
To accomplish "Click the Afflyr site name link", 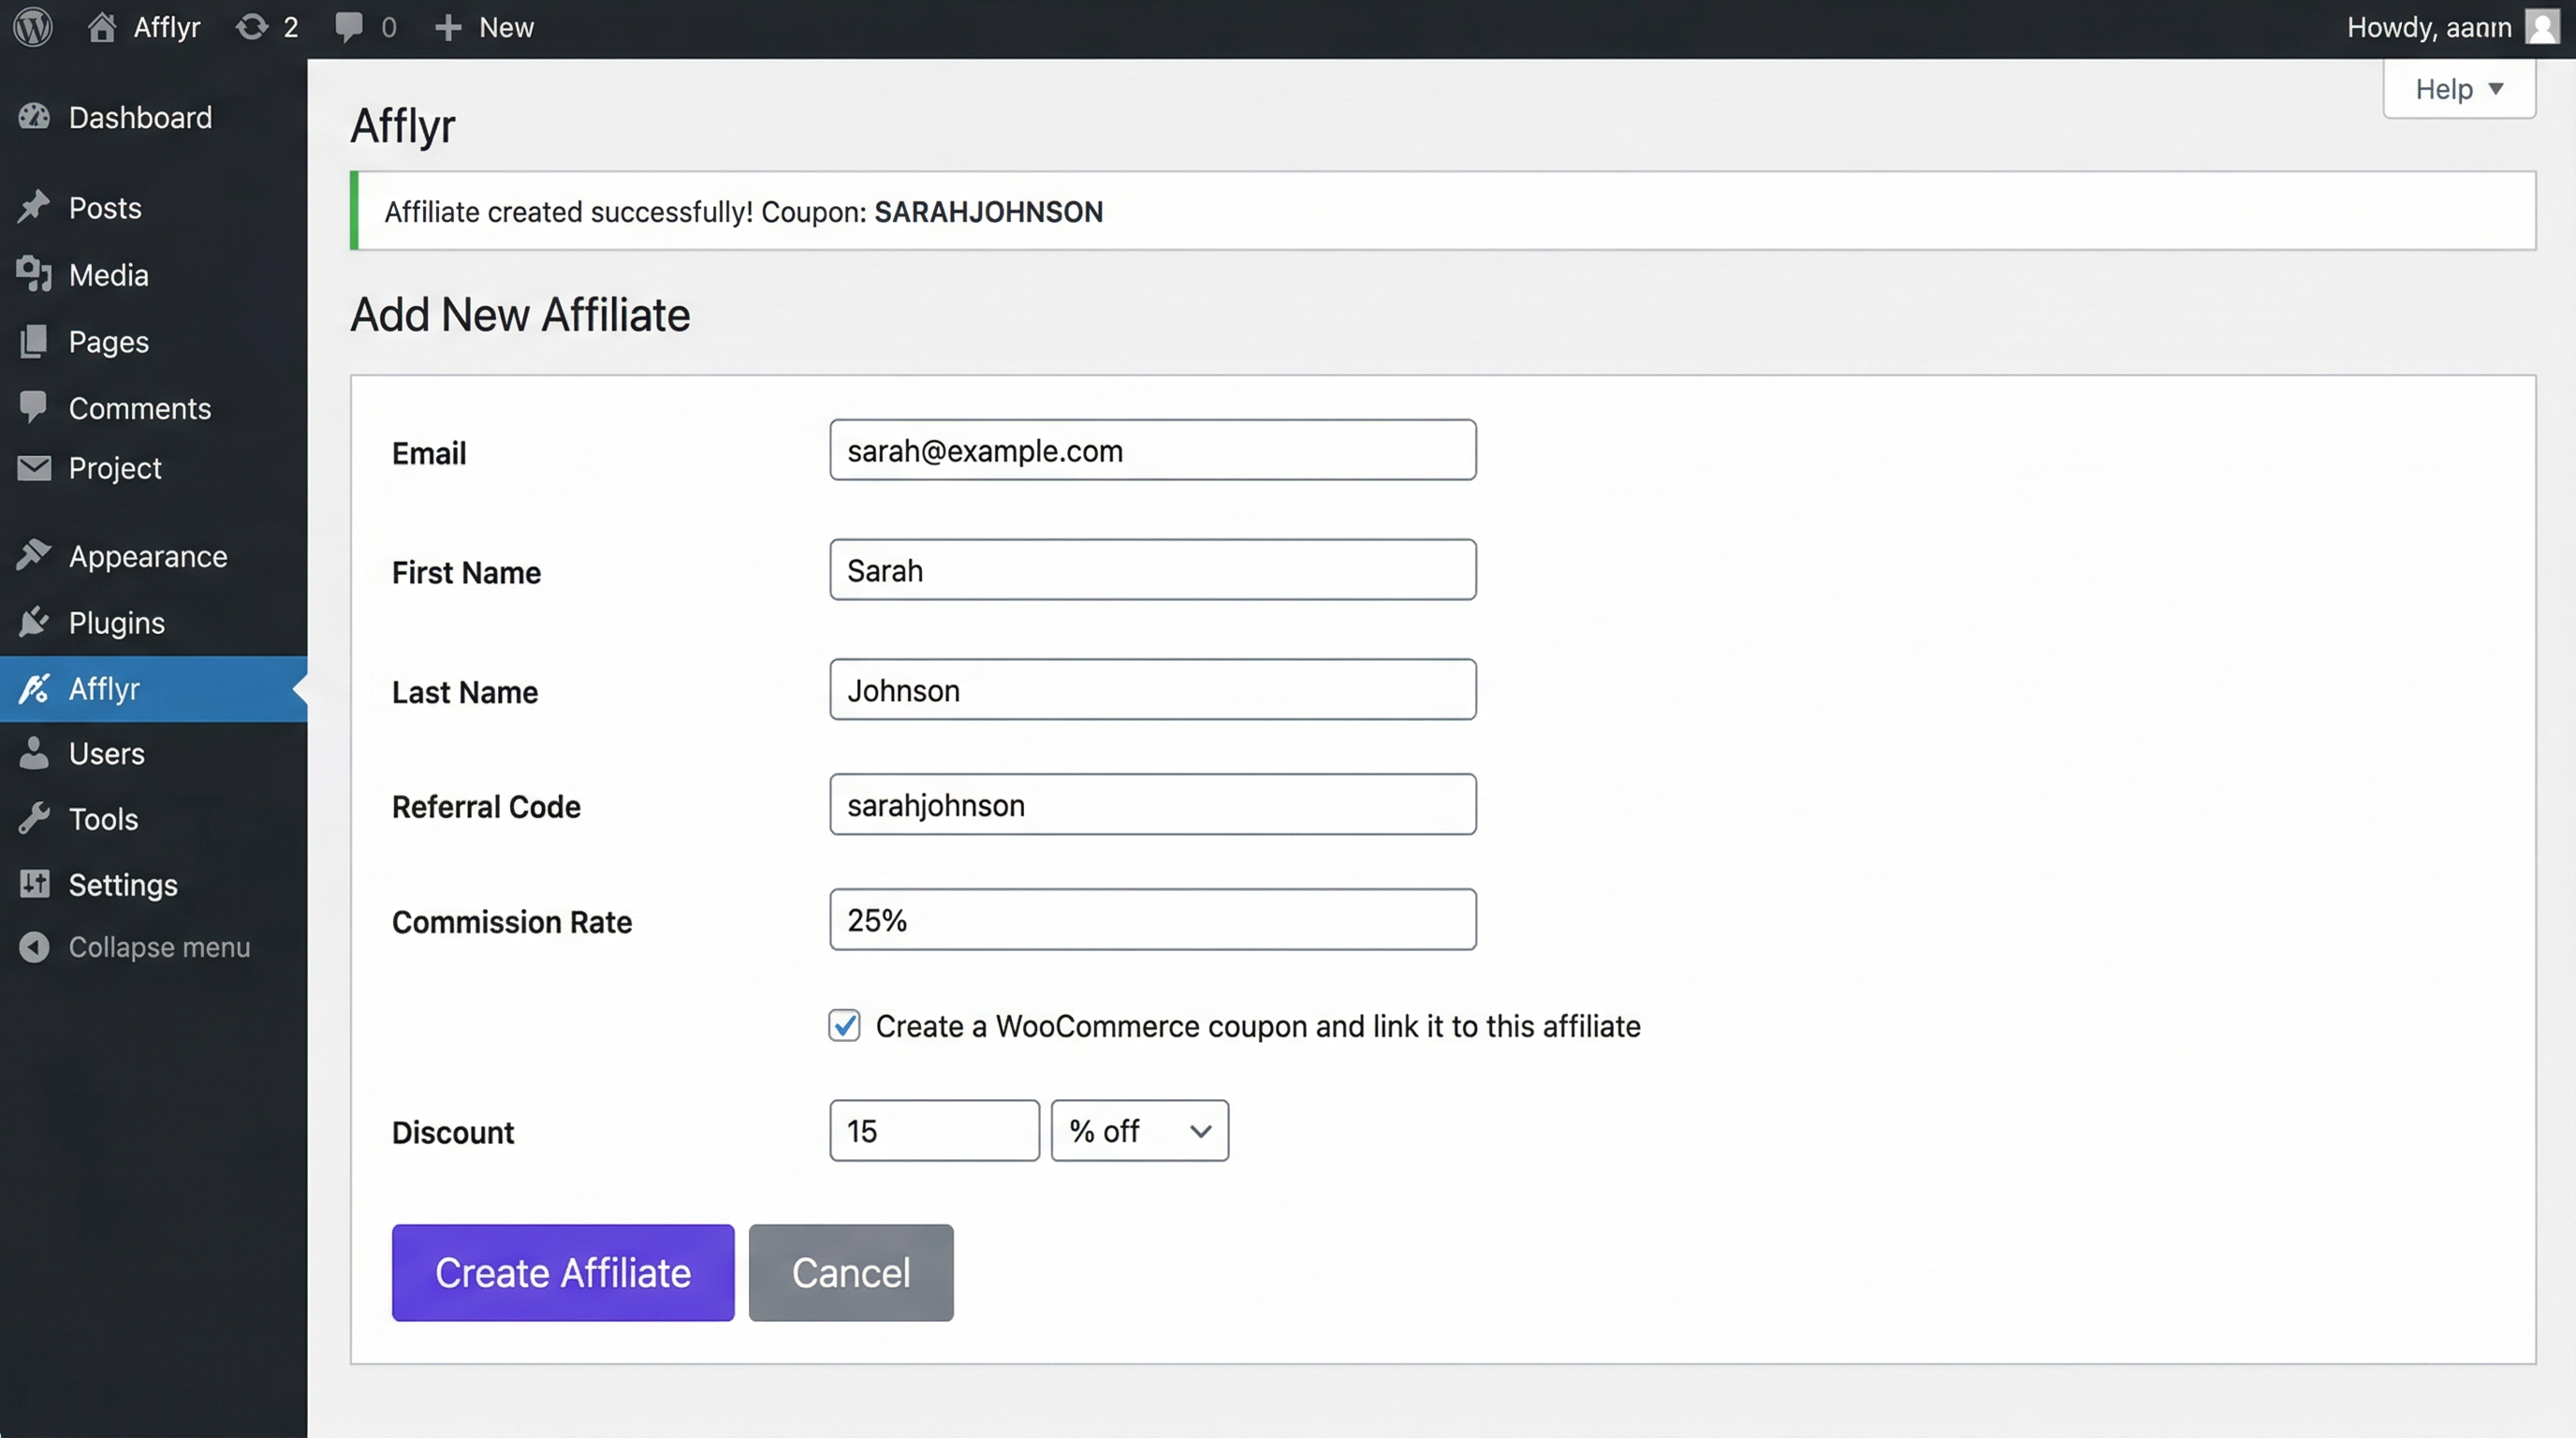I will coord(167,27).
